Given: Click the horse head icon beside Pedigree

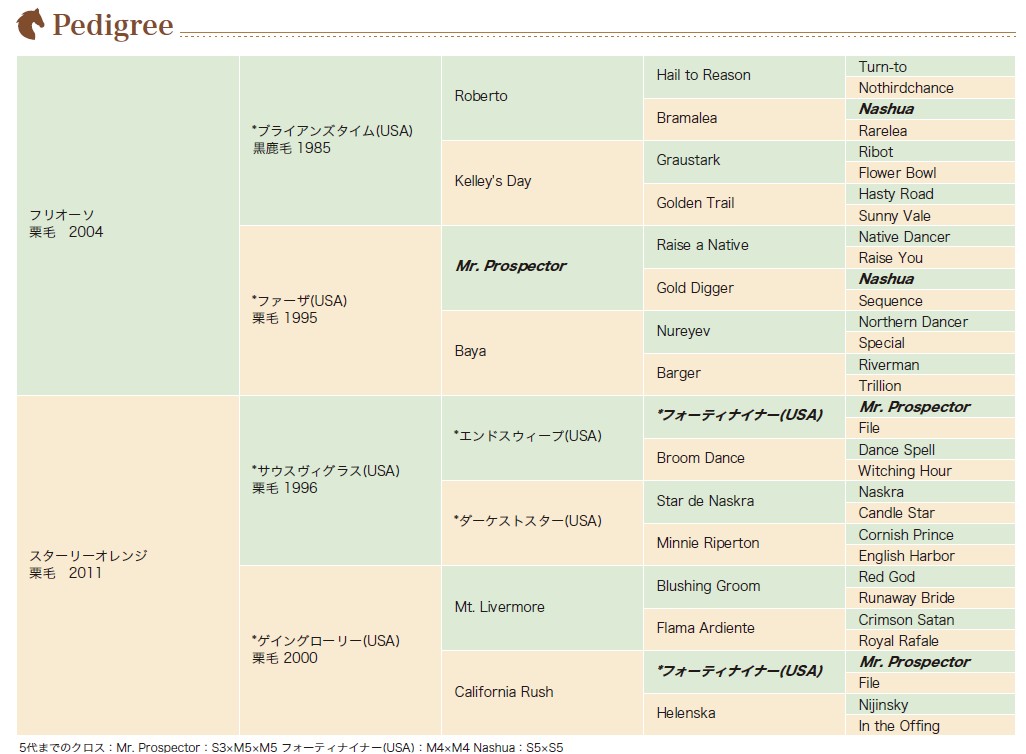Looking at the screenshot, I should [x=30, y=24].
